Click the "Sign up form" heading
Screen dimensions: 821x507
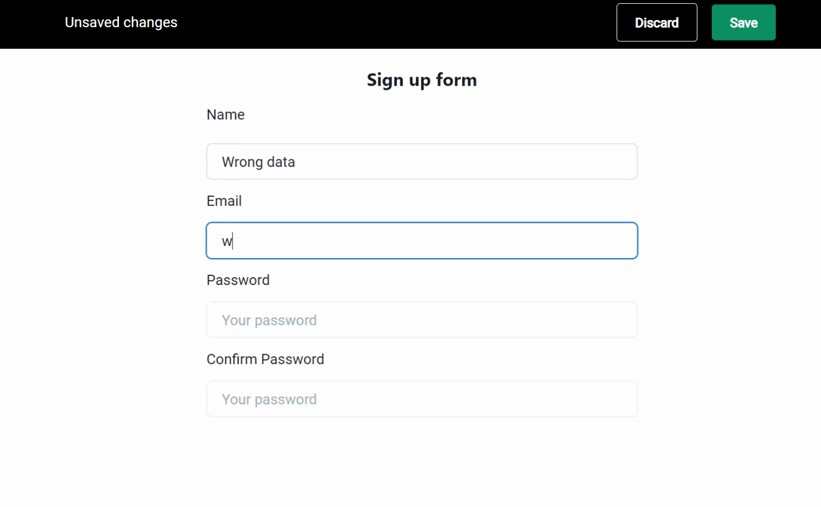pyautogui.click(x=421, y=80)
